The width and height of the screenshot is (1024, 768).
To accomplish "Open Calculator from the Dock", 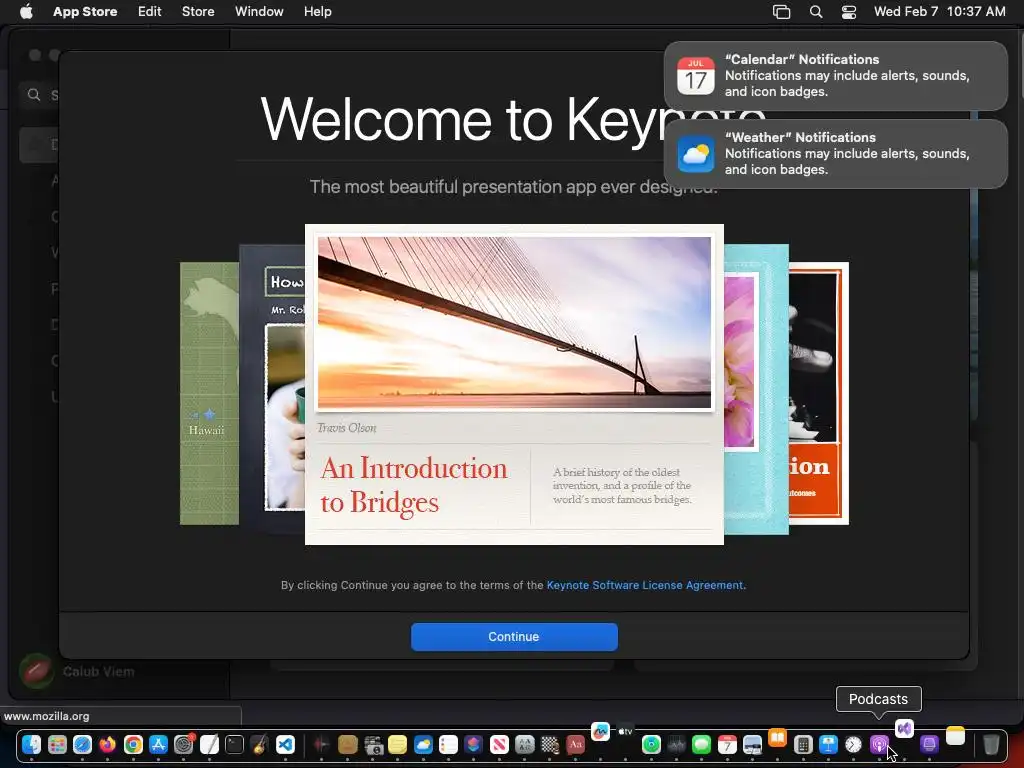I will [803, 744].
